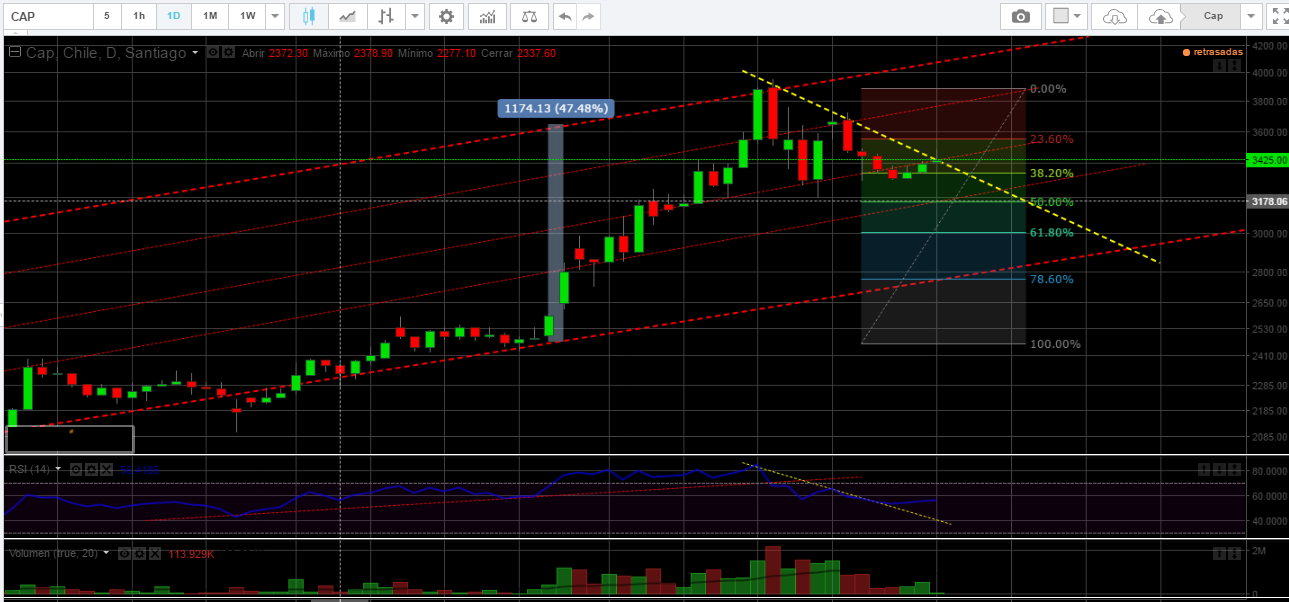Image resolution: width=1289 pixels, height=602 pixels.
Task: Select the 1h interval
Action: [139, 16]
